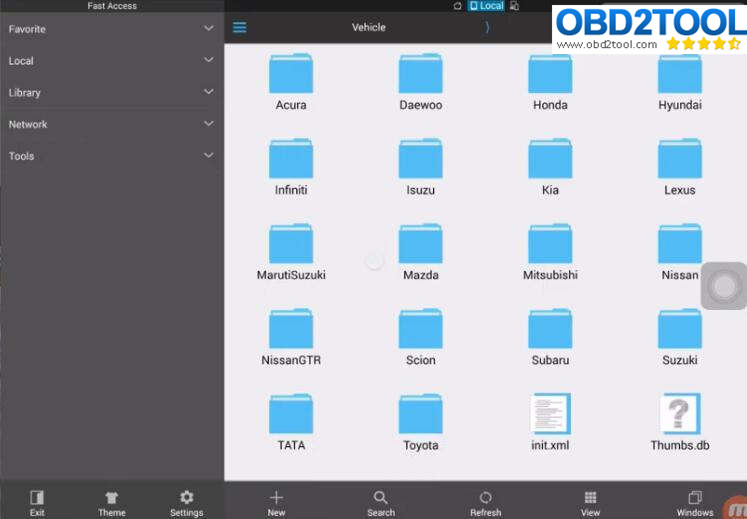The image size is (747, 519).
Task: Open the Windows switcher
Action: pyautogui.click(x=695, y=503)
